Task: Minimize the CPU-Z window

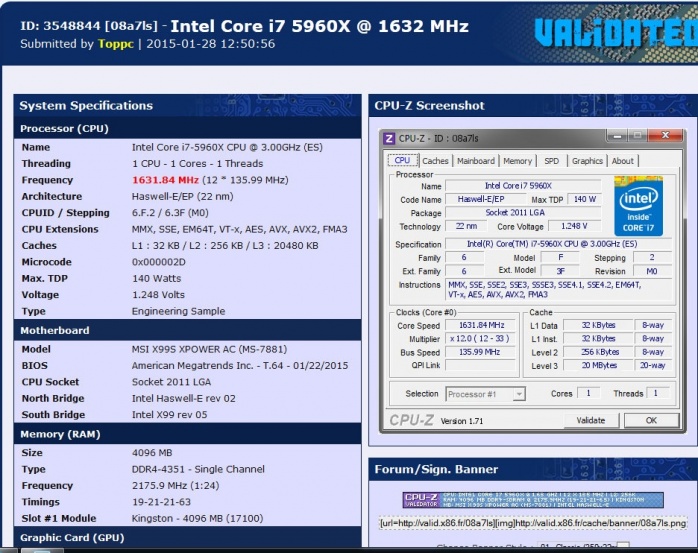Action: coord(617,135)
